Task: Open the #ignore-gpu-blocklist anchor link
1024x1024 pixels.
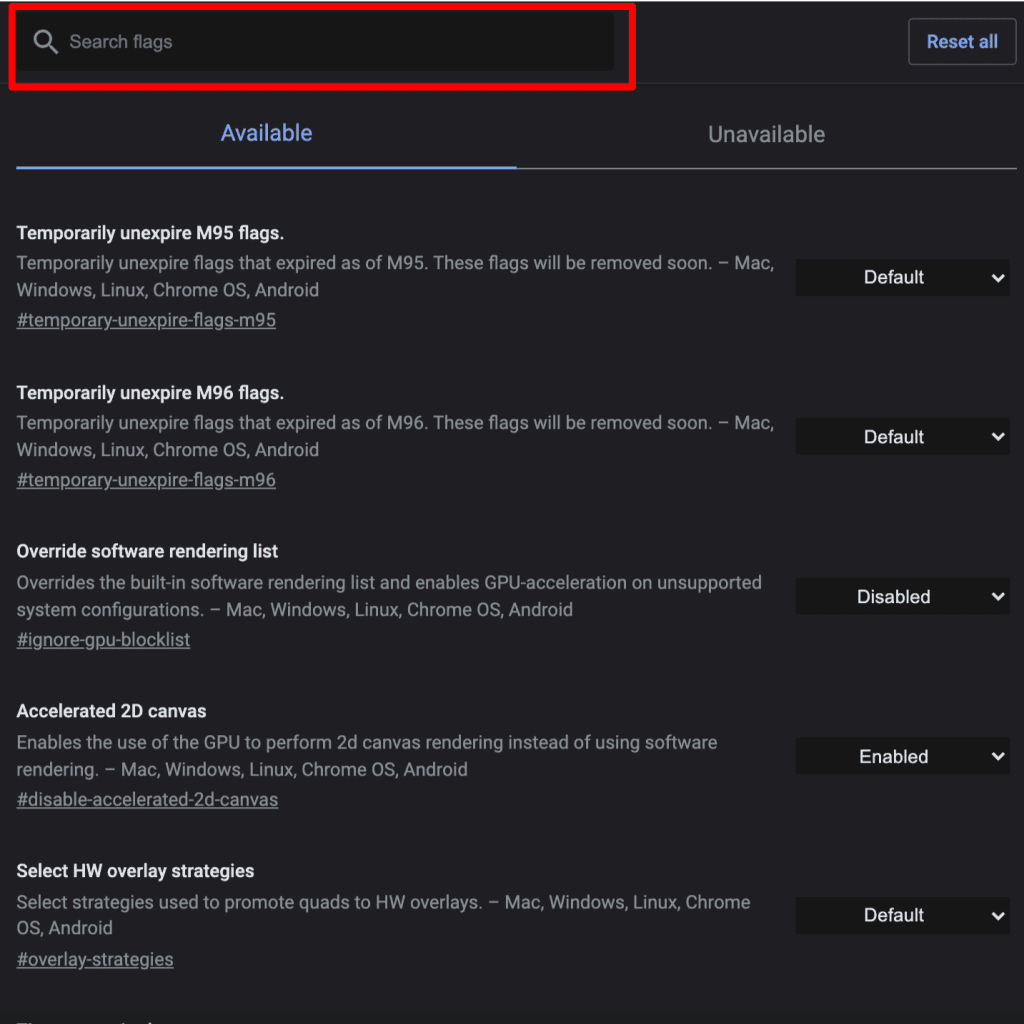Action: coord(103,639)
